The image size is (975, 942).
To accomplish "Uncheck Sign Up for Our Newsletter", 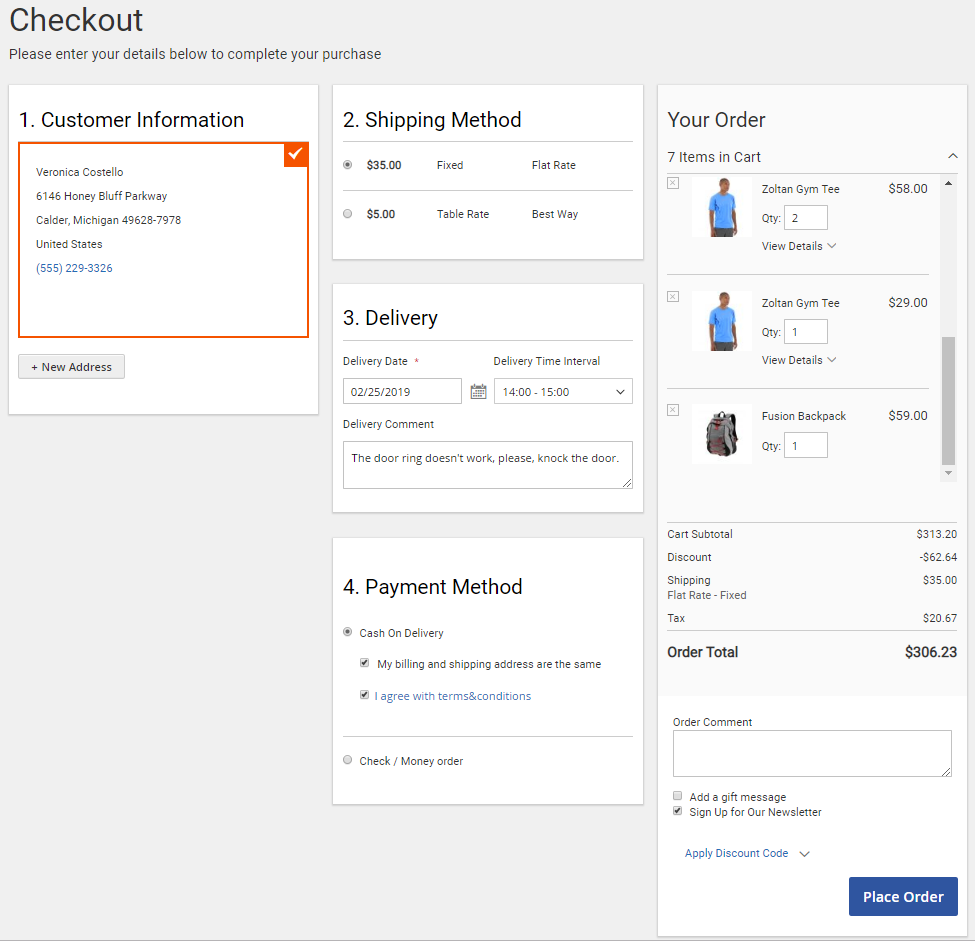I will [678, 811].
